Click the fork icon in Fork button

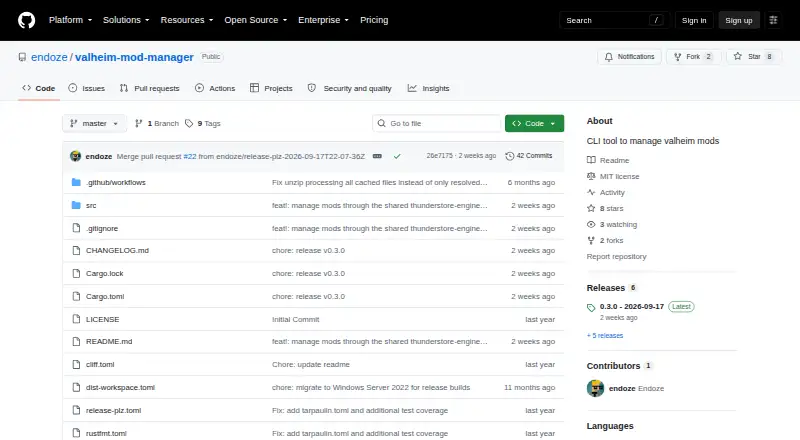point(677,57)
